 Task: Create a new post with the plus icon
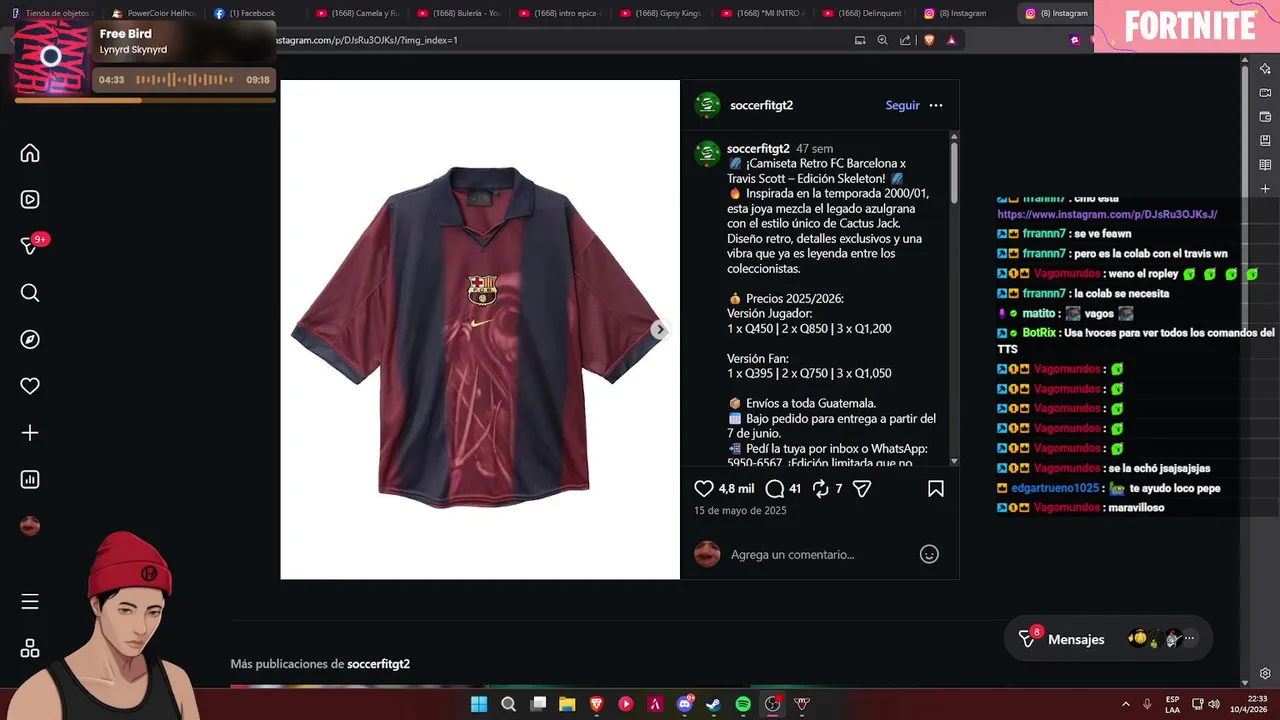click(x=30, y=433)
